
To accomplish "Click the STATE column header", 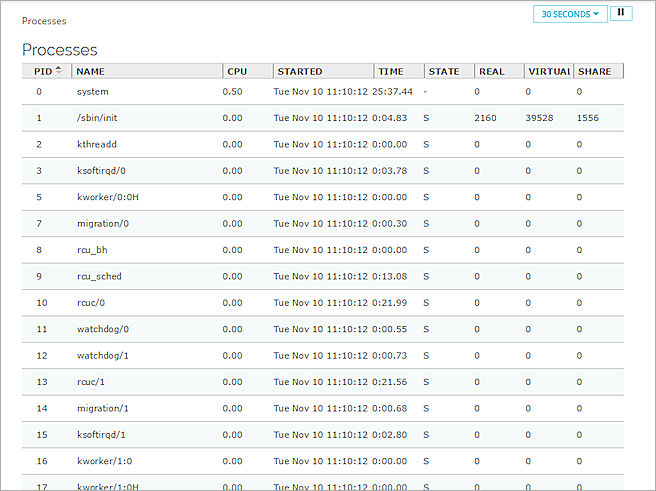I will click(x=444, y=72).
